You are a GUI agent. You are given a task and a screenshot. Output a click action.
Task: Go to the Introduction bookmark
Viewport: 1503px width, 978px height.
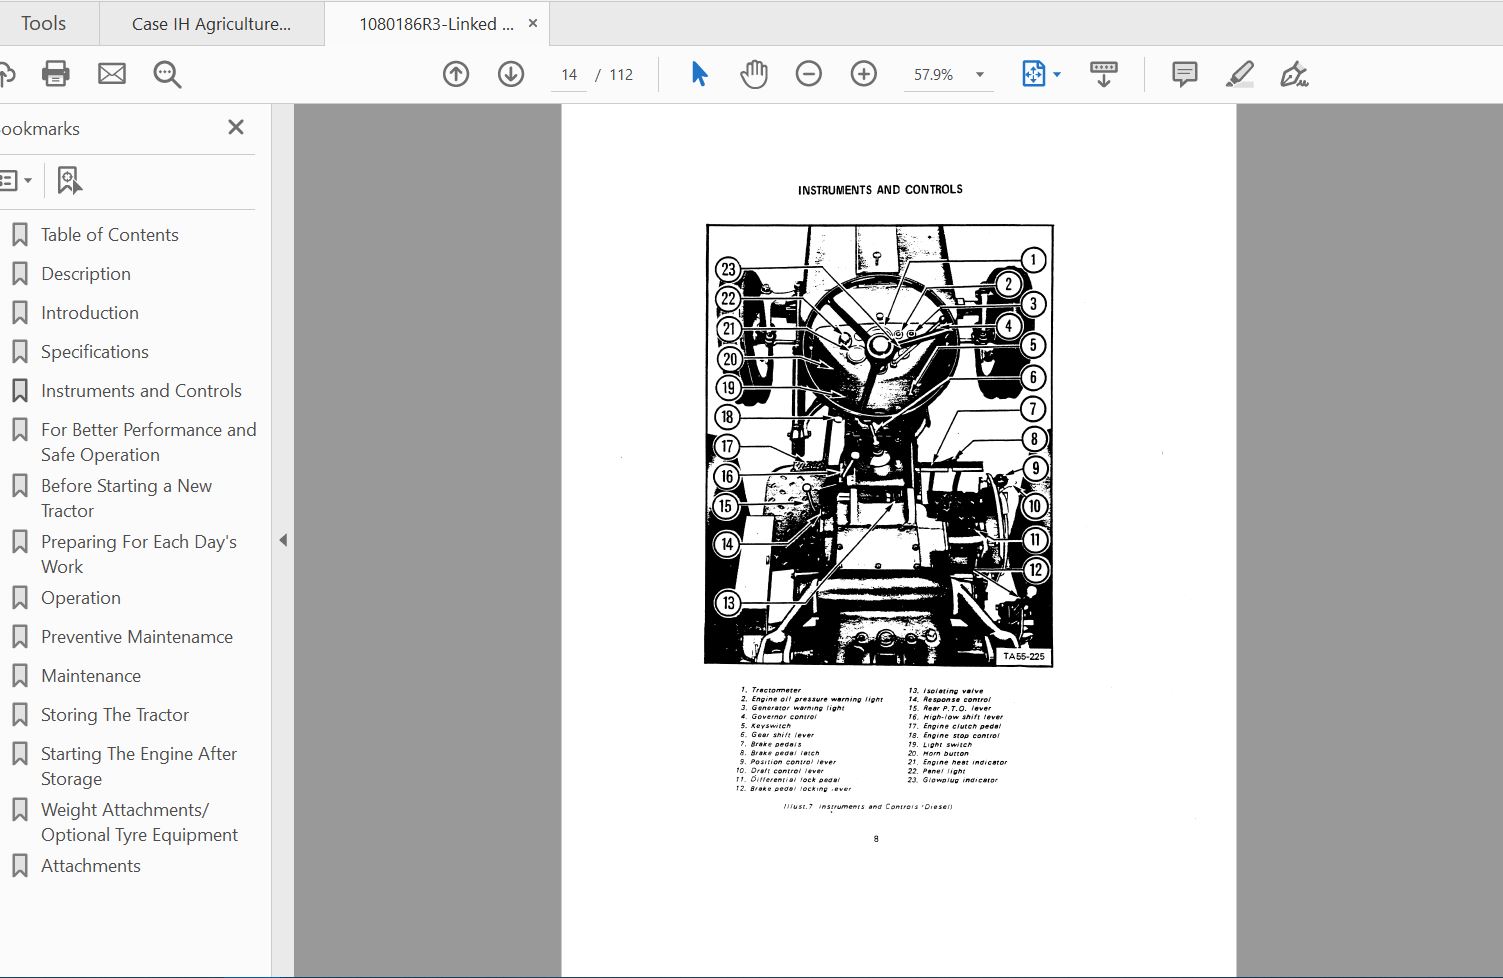point(90,313)
